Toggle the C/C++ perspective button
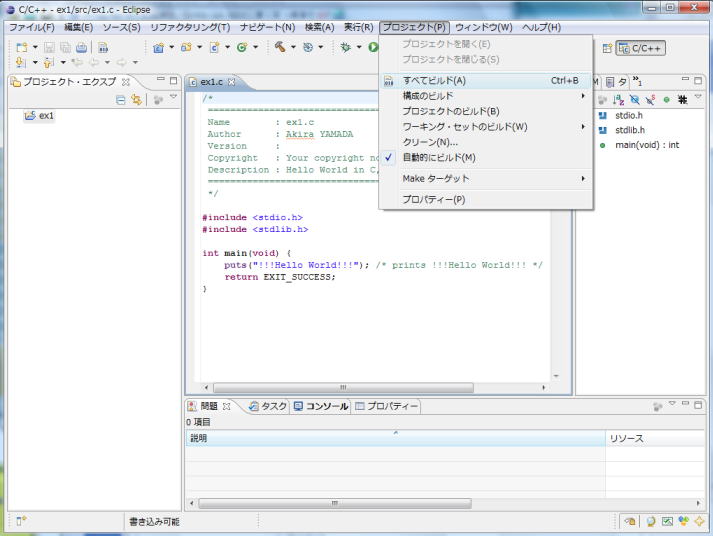The width and height of the screenshot is (713, 536). (641, 47)
